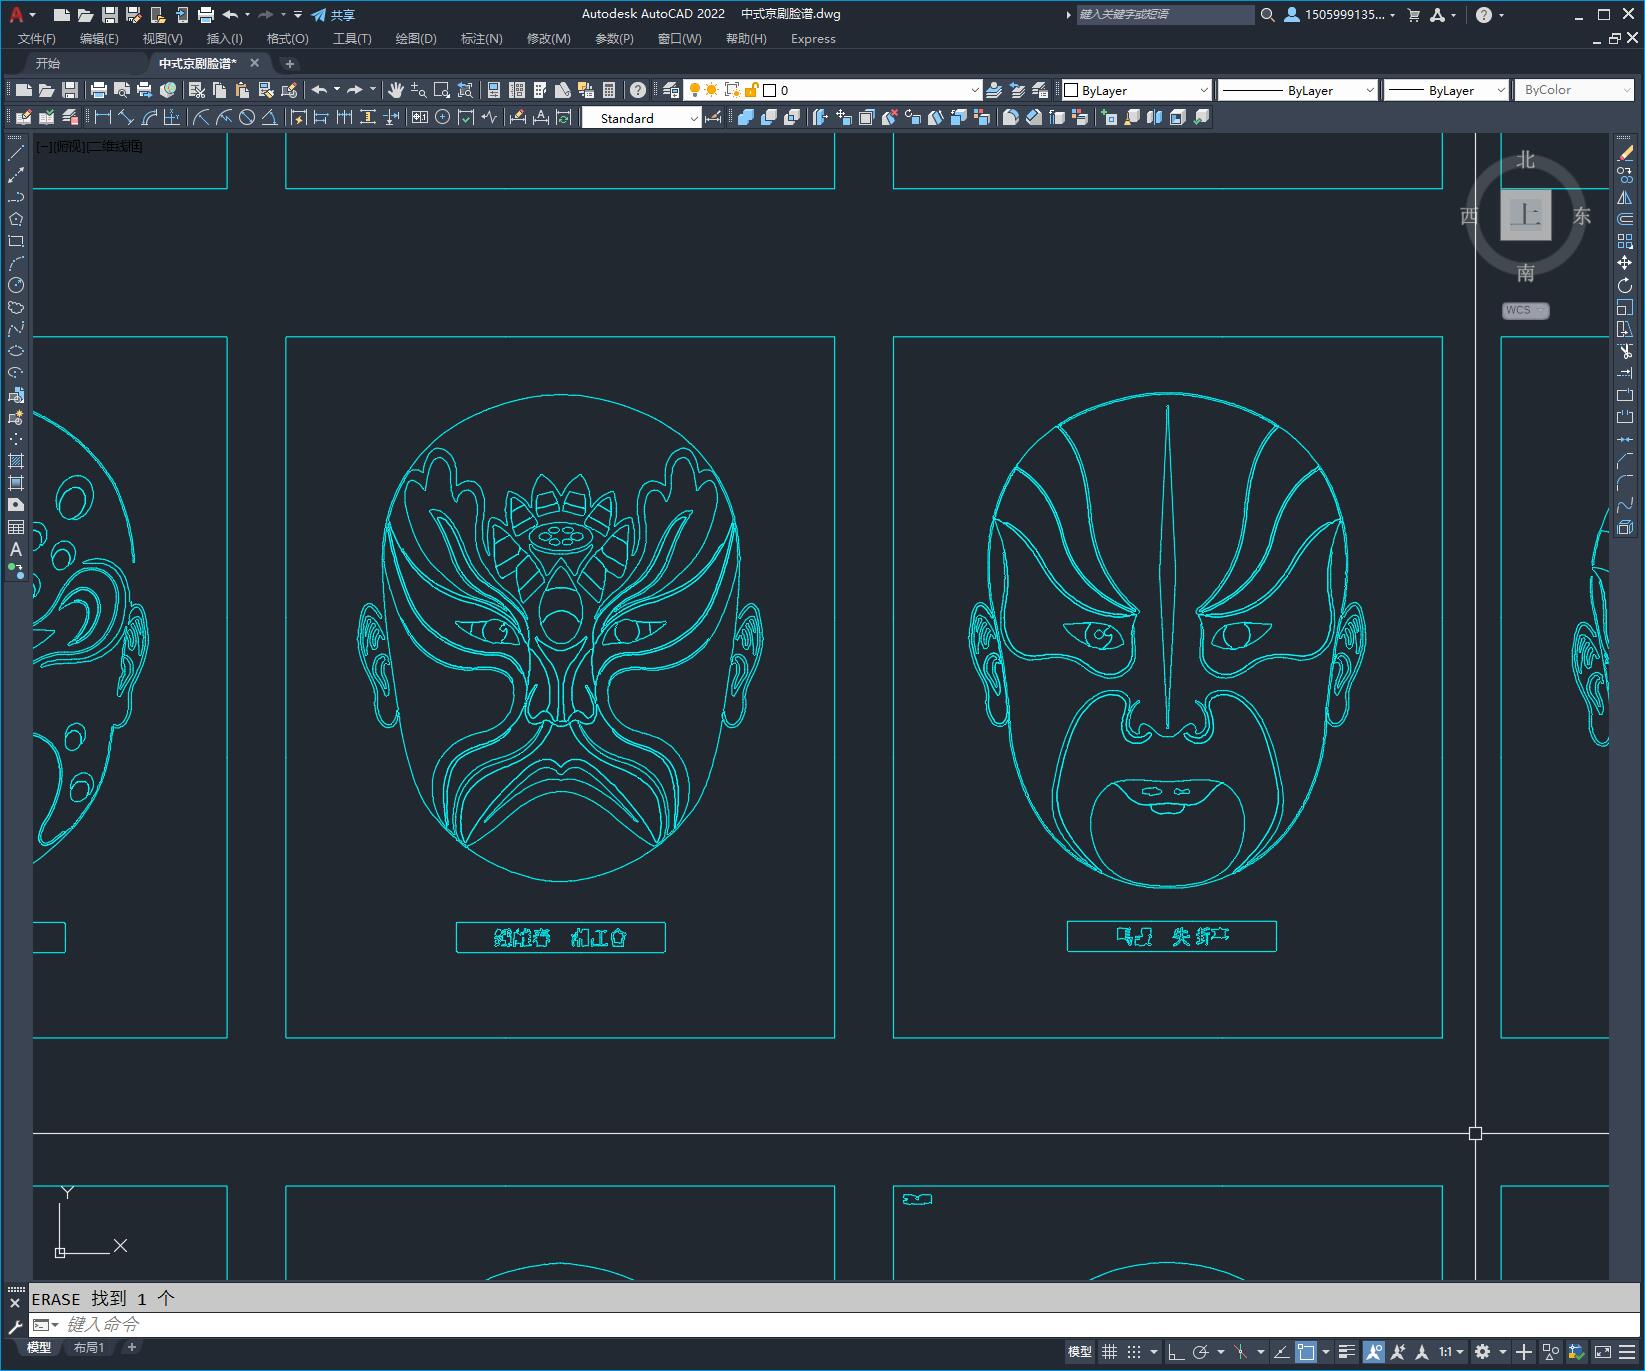1645x1371 pixels.
Task: Select the Revision Cloud tool
Action: click(16, 307)
